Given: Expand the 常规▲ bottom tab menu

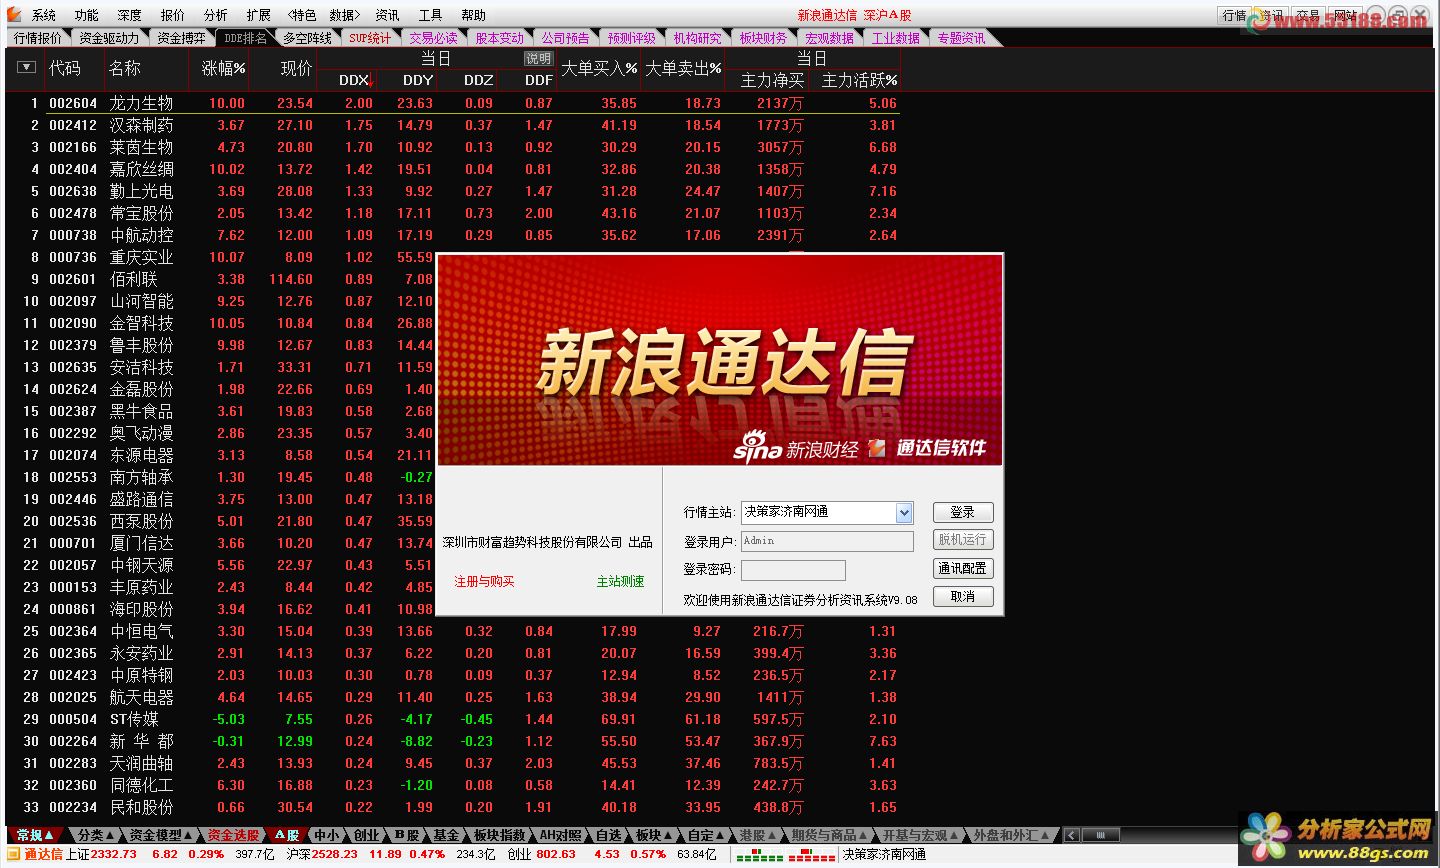Looking at the screenshot, I should (35, 835).
